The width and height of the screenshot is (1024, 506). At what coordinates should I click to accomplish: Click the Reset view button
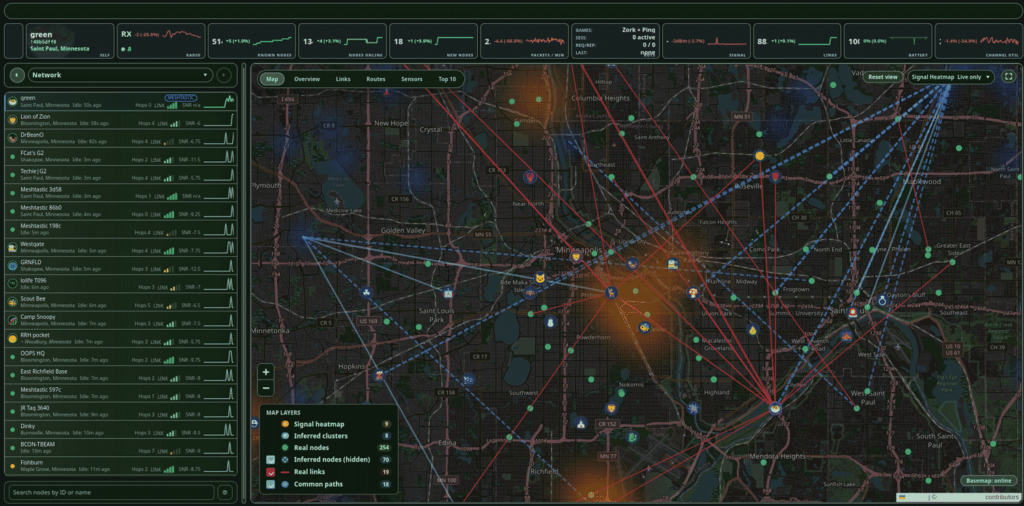click(884, 77)
